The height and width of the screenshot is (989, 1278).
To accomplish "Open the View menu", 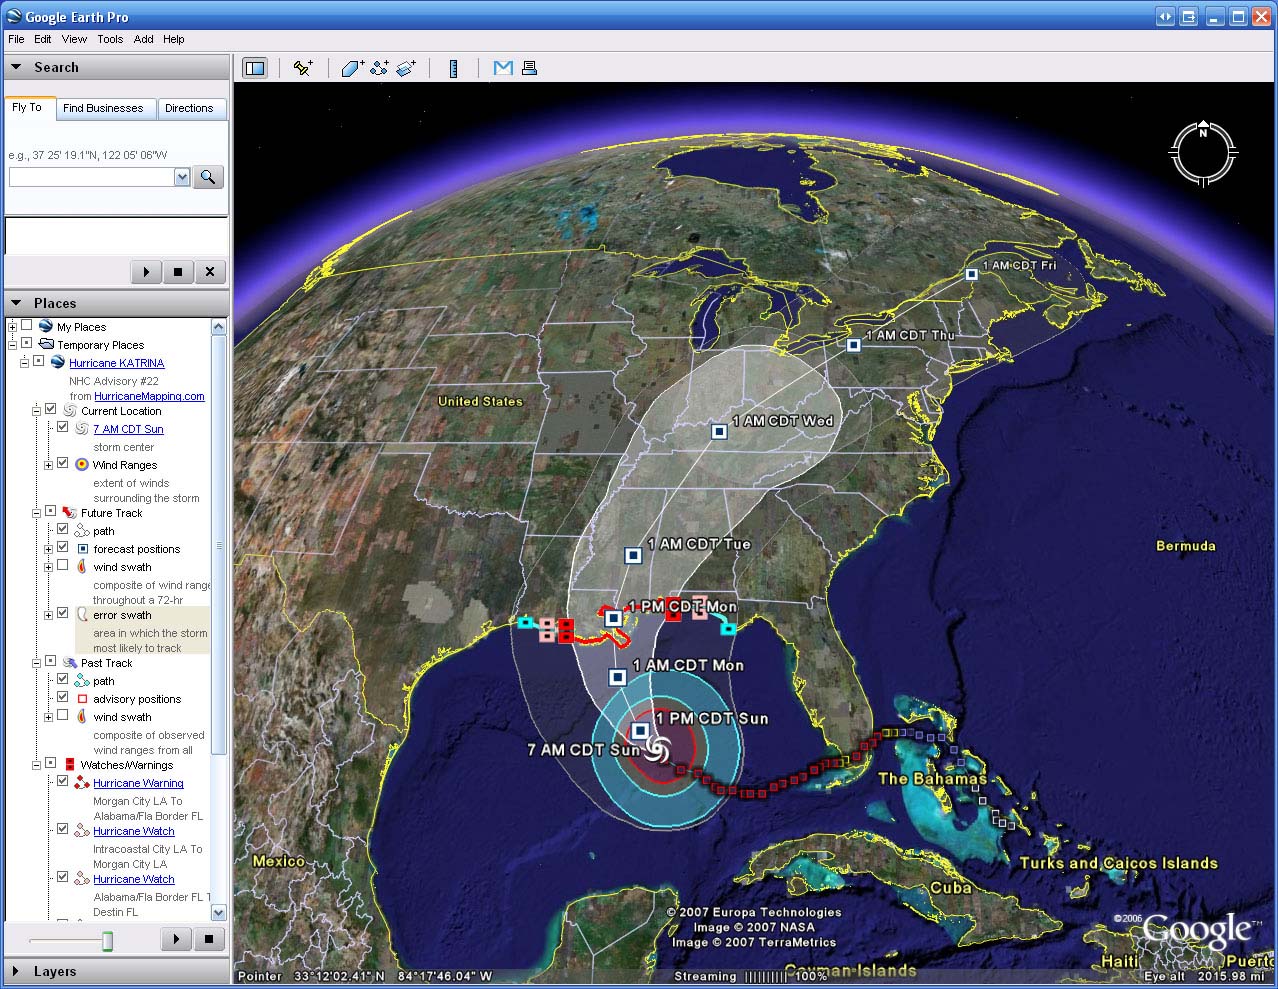I will click(74, 39).
